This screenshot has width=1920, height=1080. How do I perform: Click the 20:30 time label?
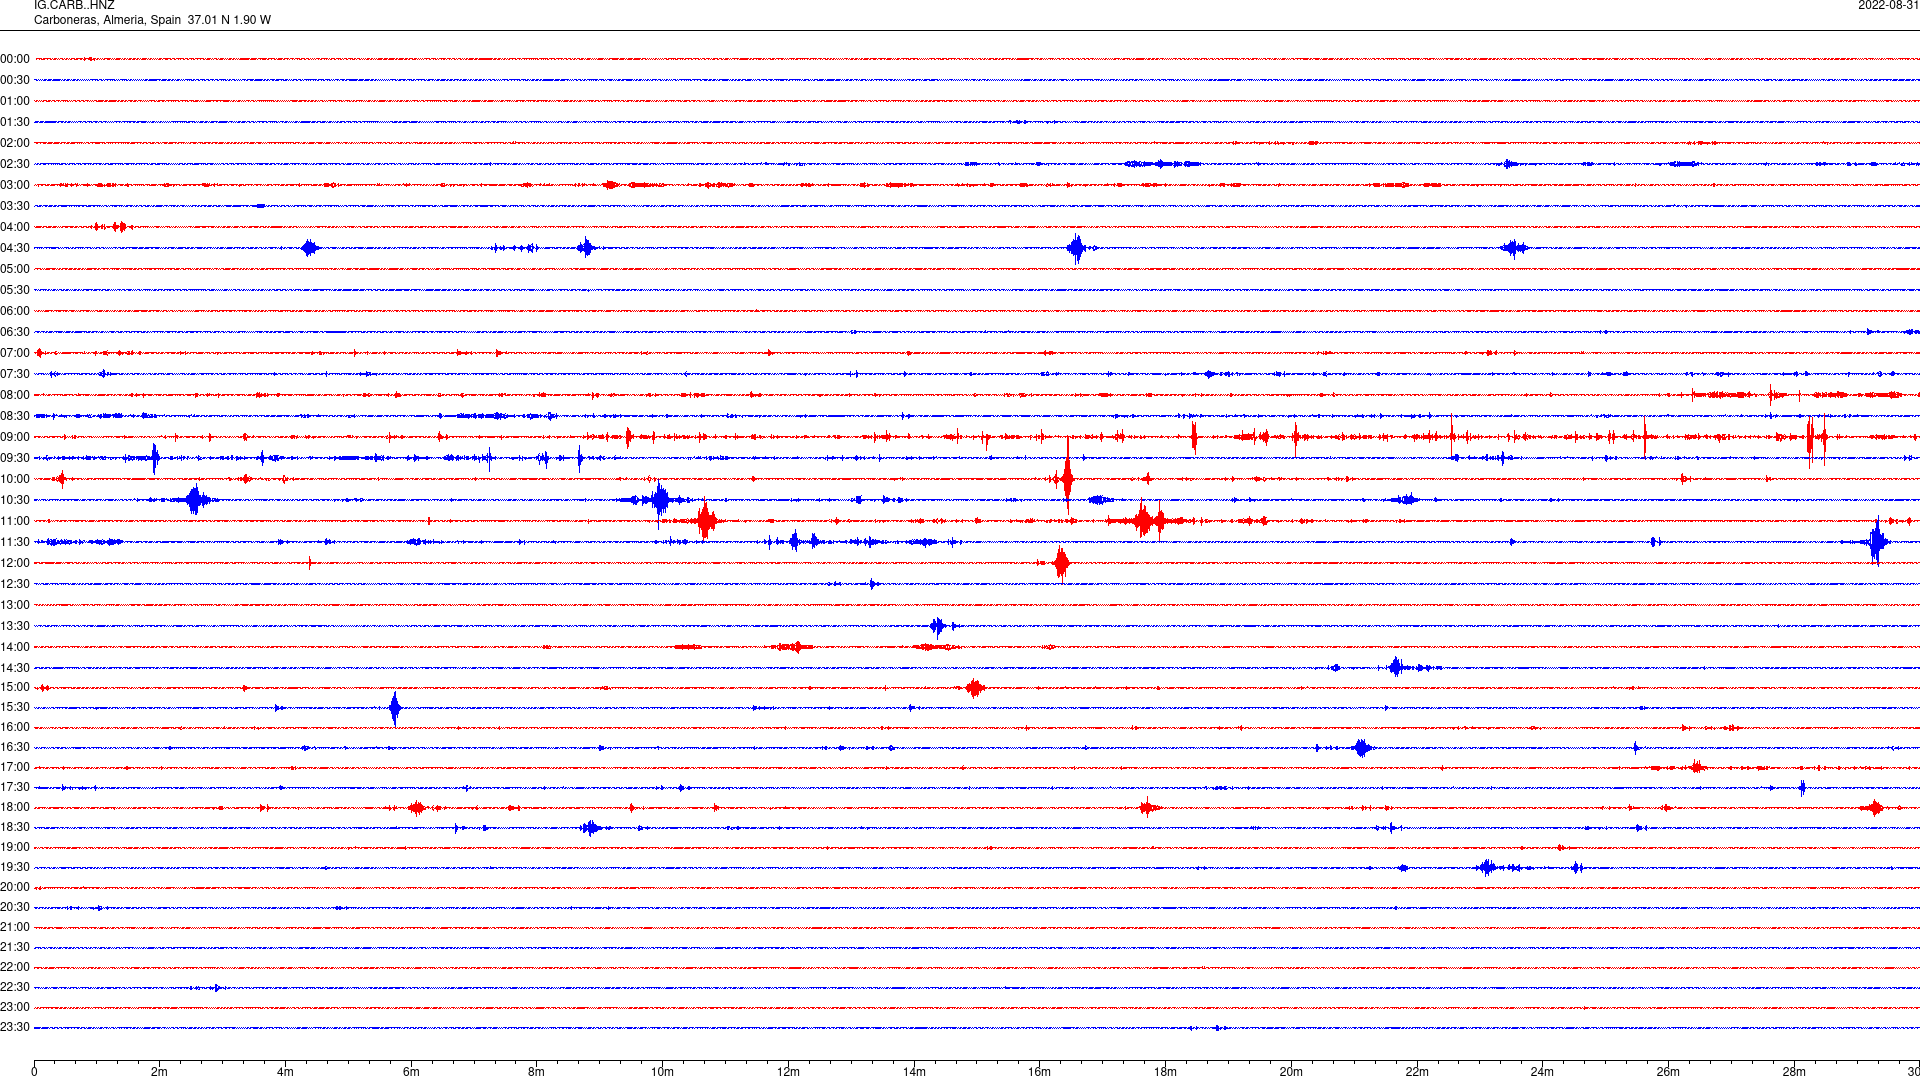coord(15,907)
